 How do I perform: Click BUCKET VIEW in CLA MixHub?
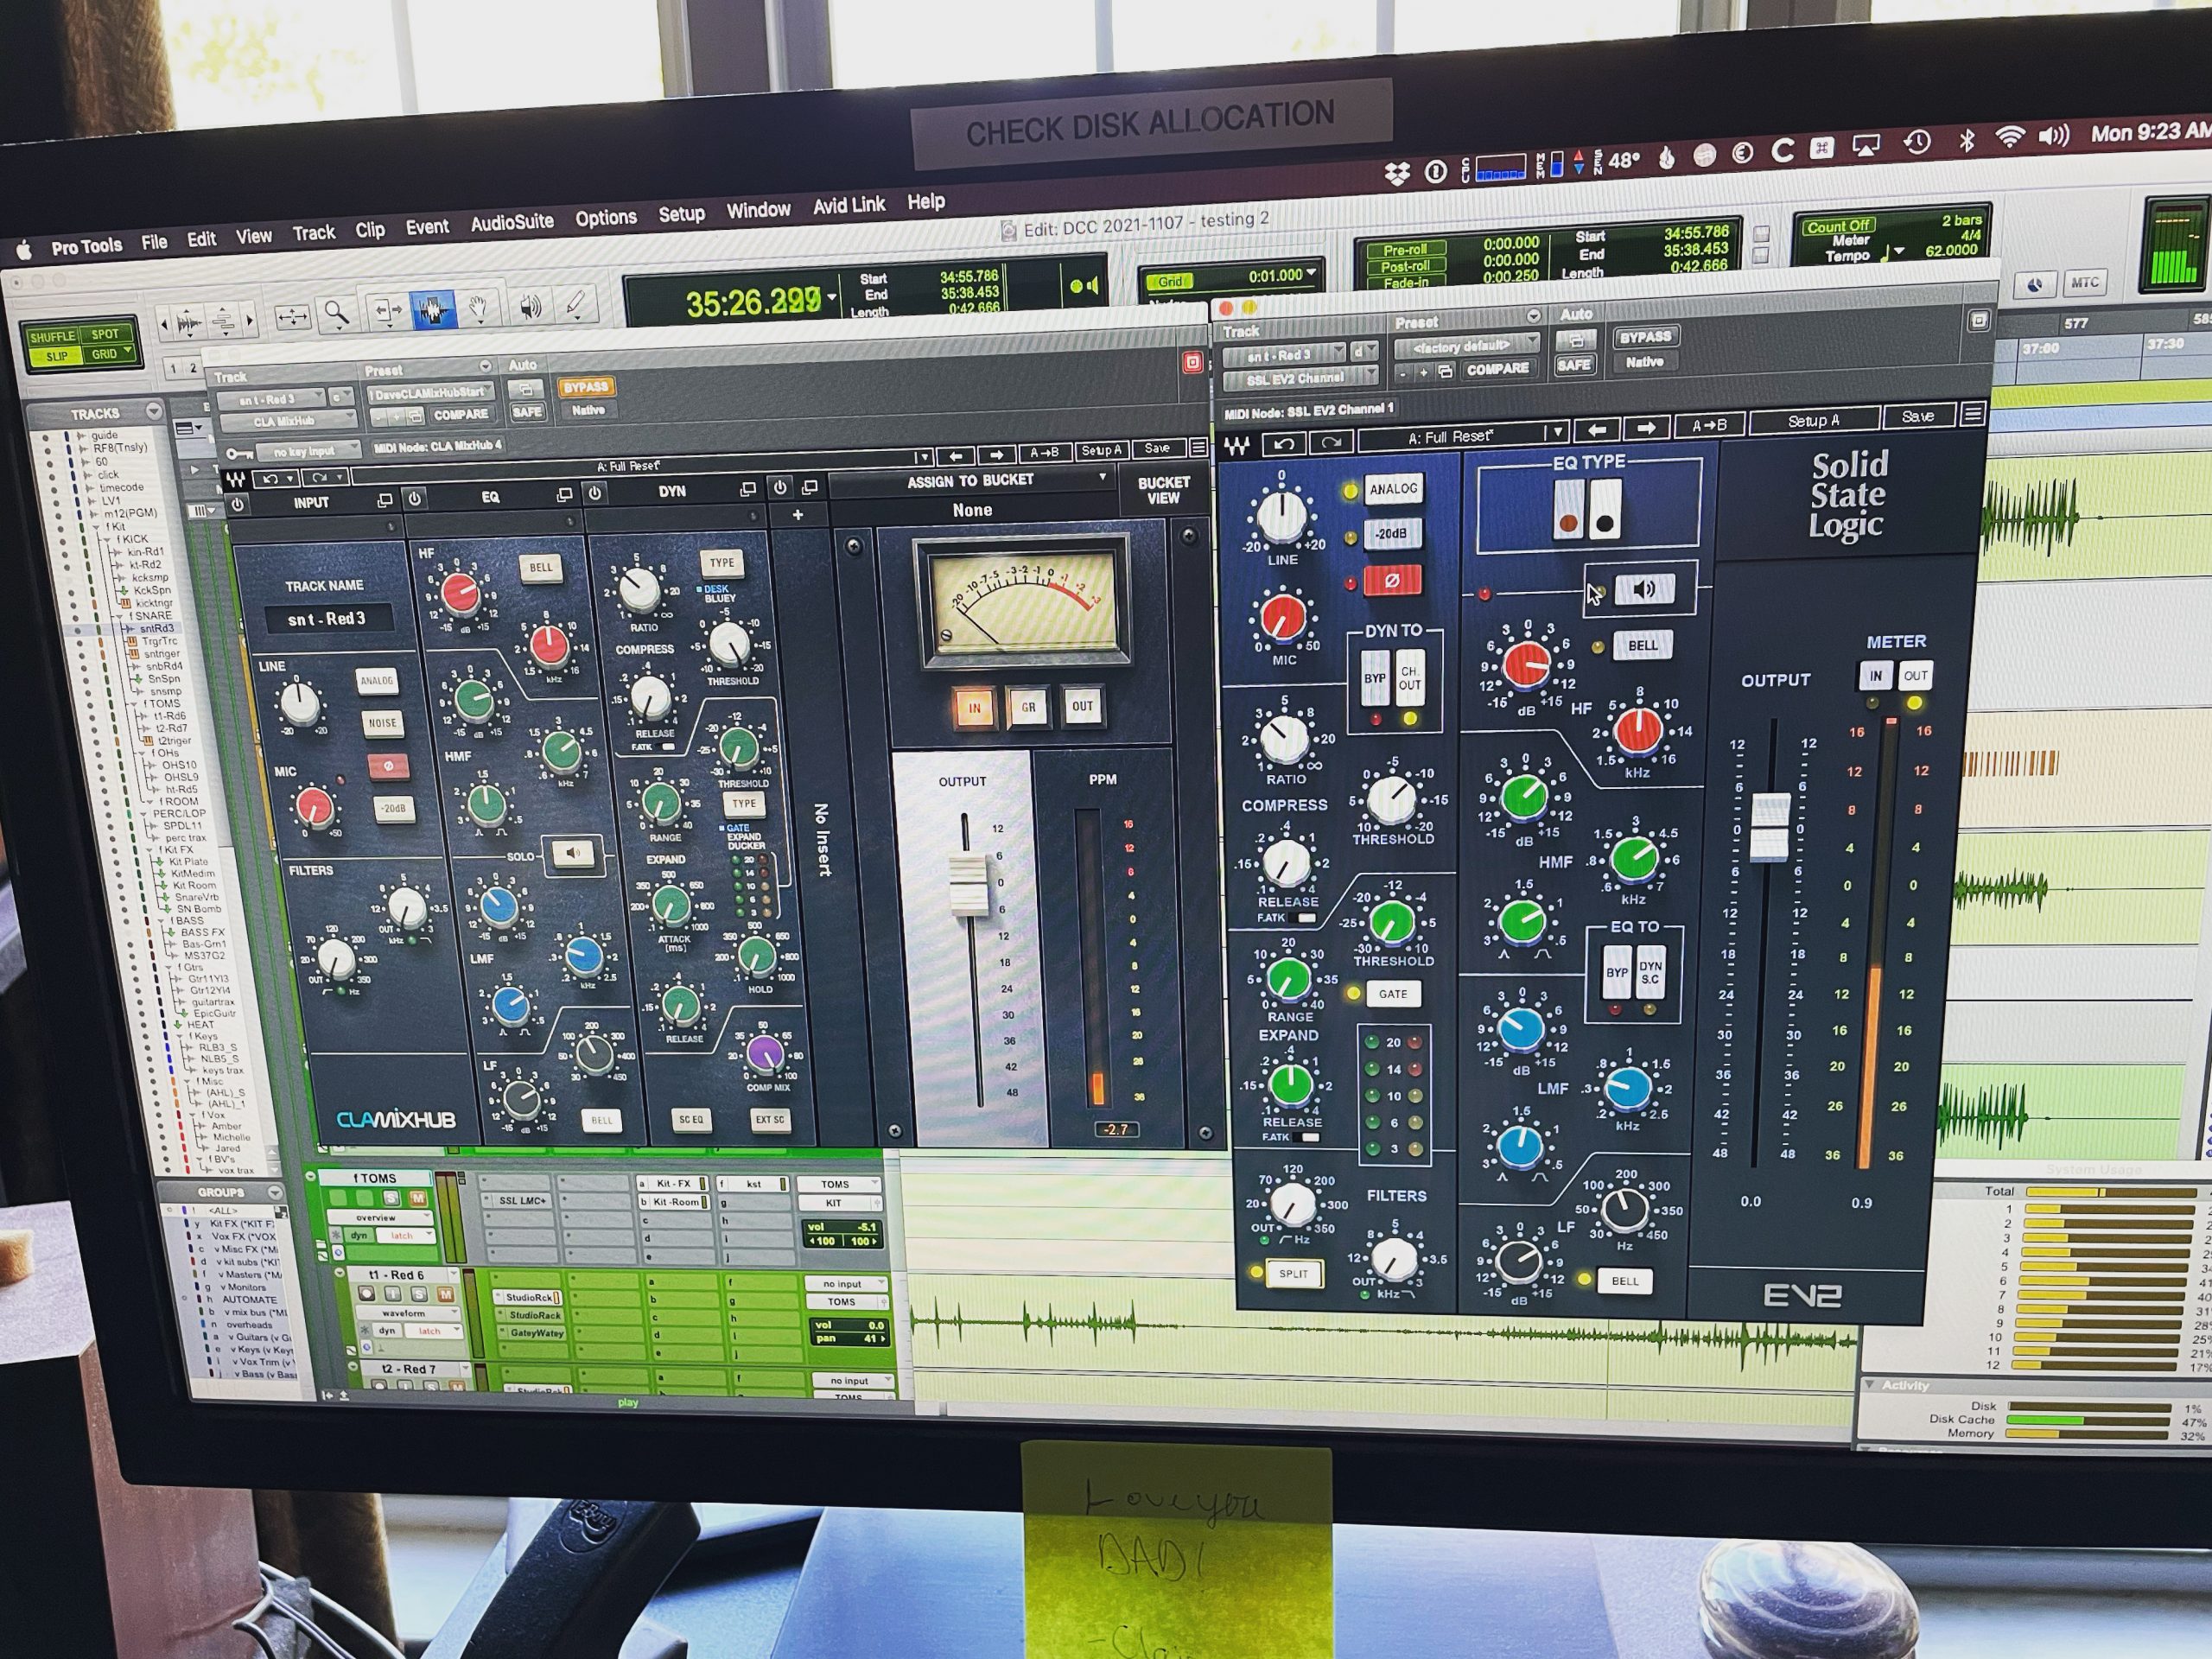(1163, 490)
